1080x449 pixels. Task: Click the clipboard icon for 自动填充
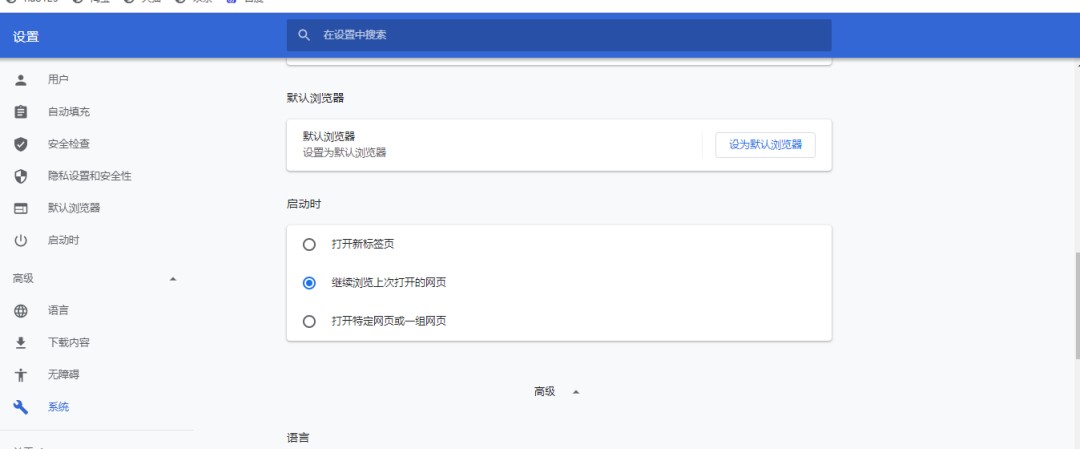pos(20,112)
